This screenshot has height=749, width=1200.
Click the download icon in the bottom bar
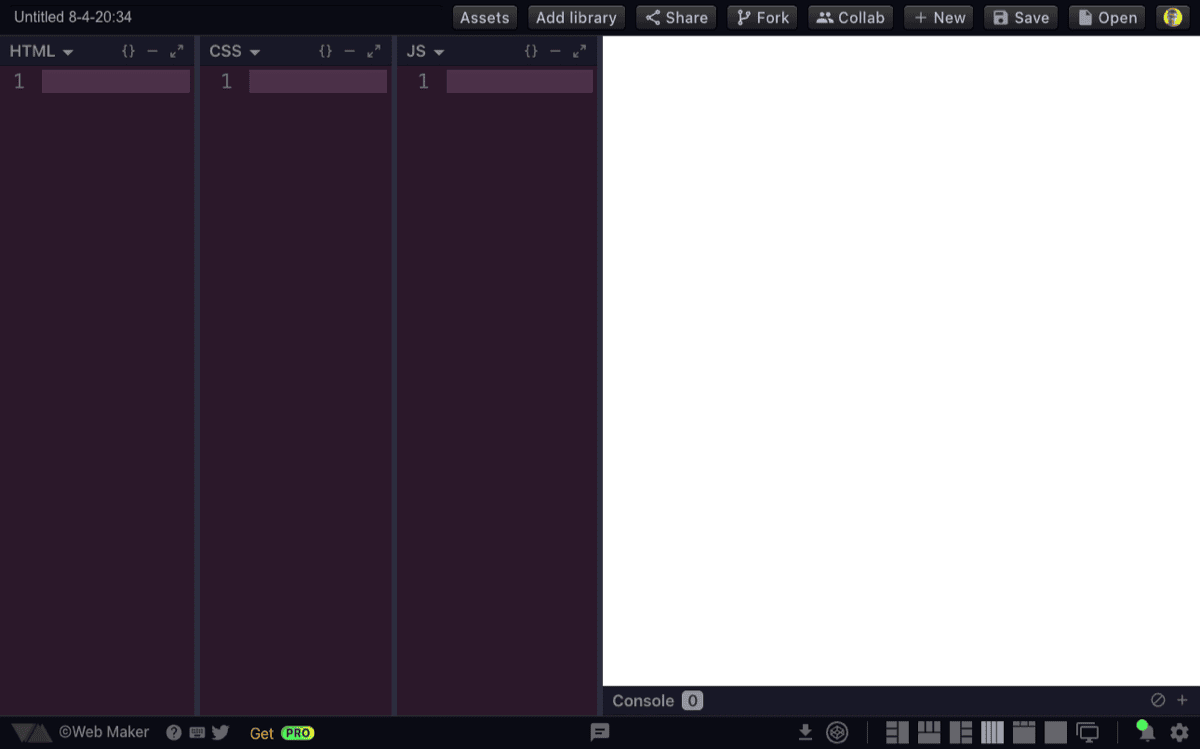click(x=806, y=732)
